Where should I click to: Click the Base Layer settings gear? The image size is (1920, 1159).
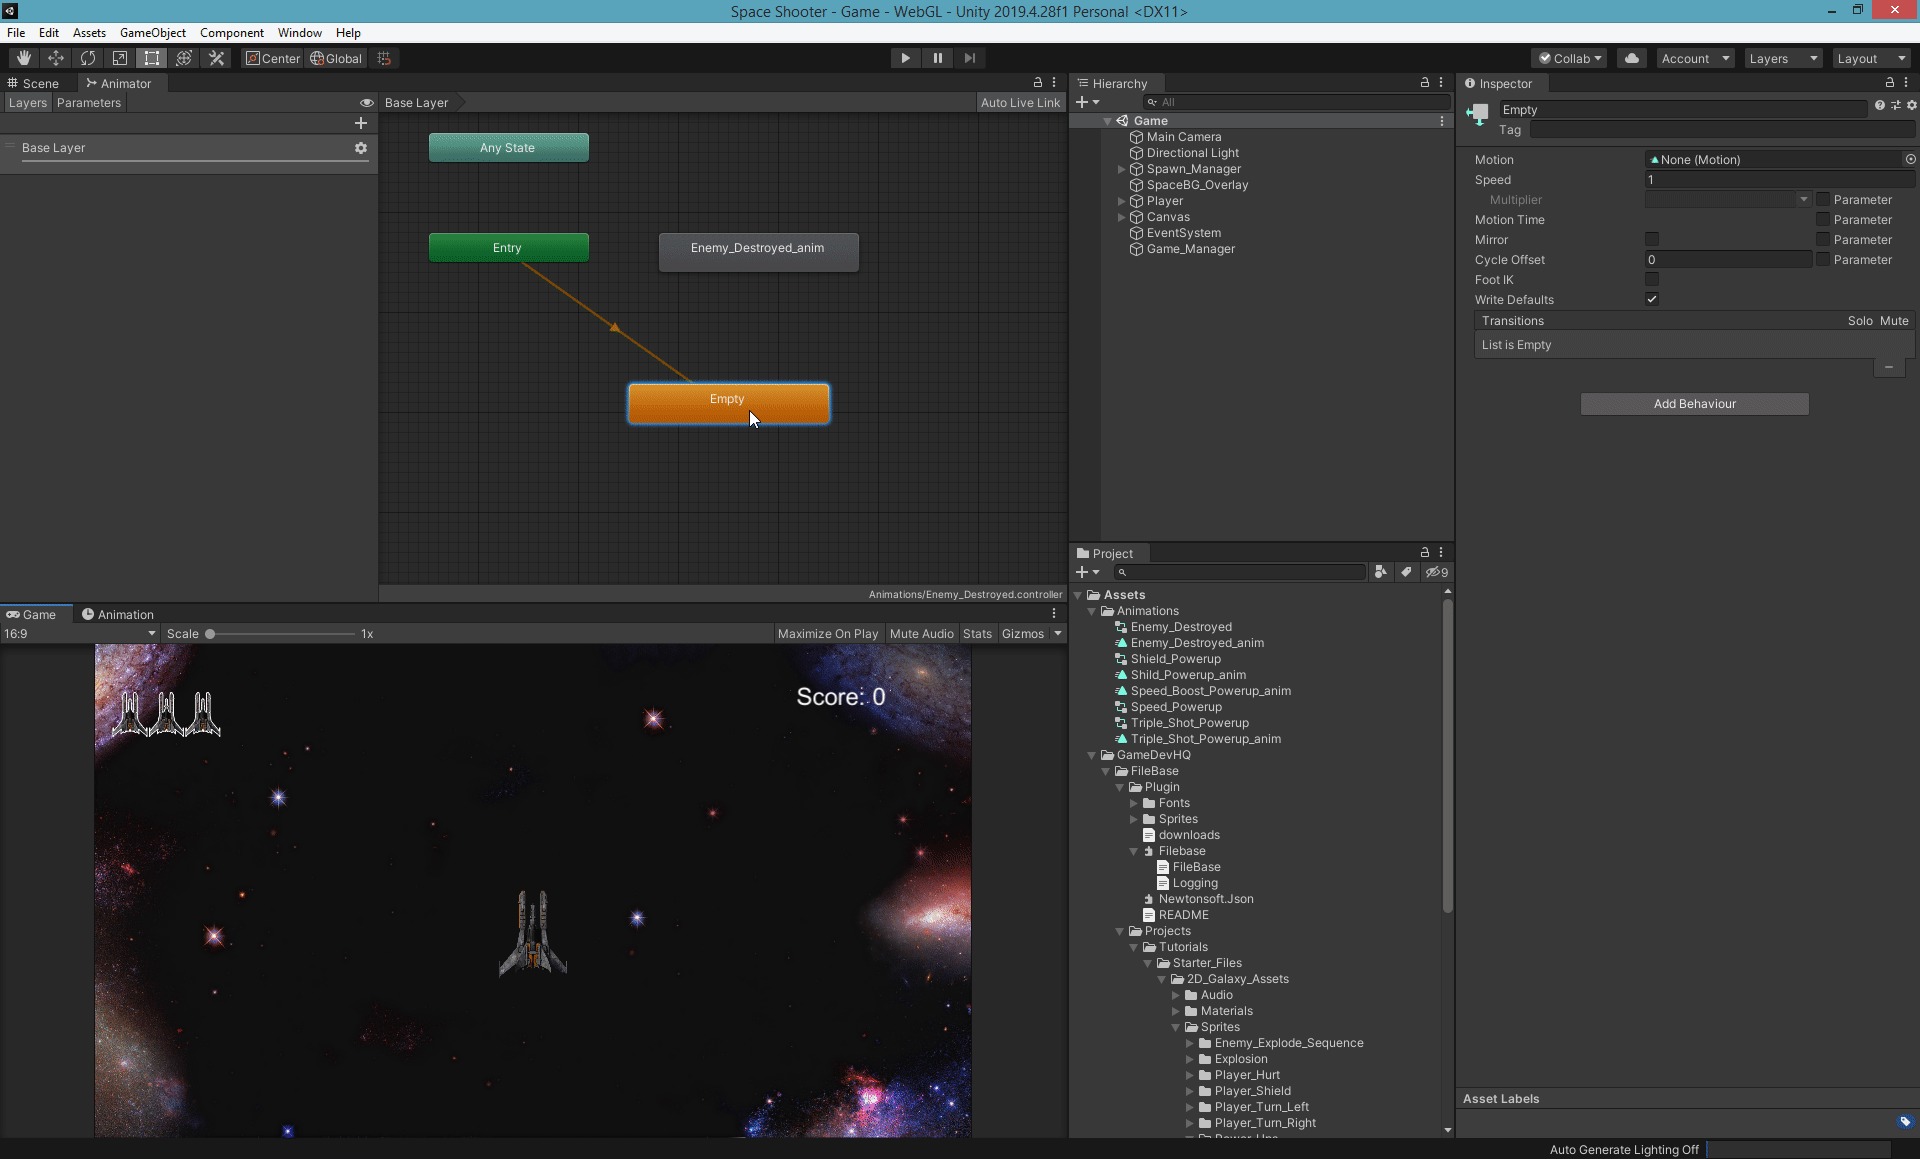pyautogui.click(x=361, y=148)
